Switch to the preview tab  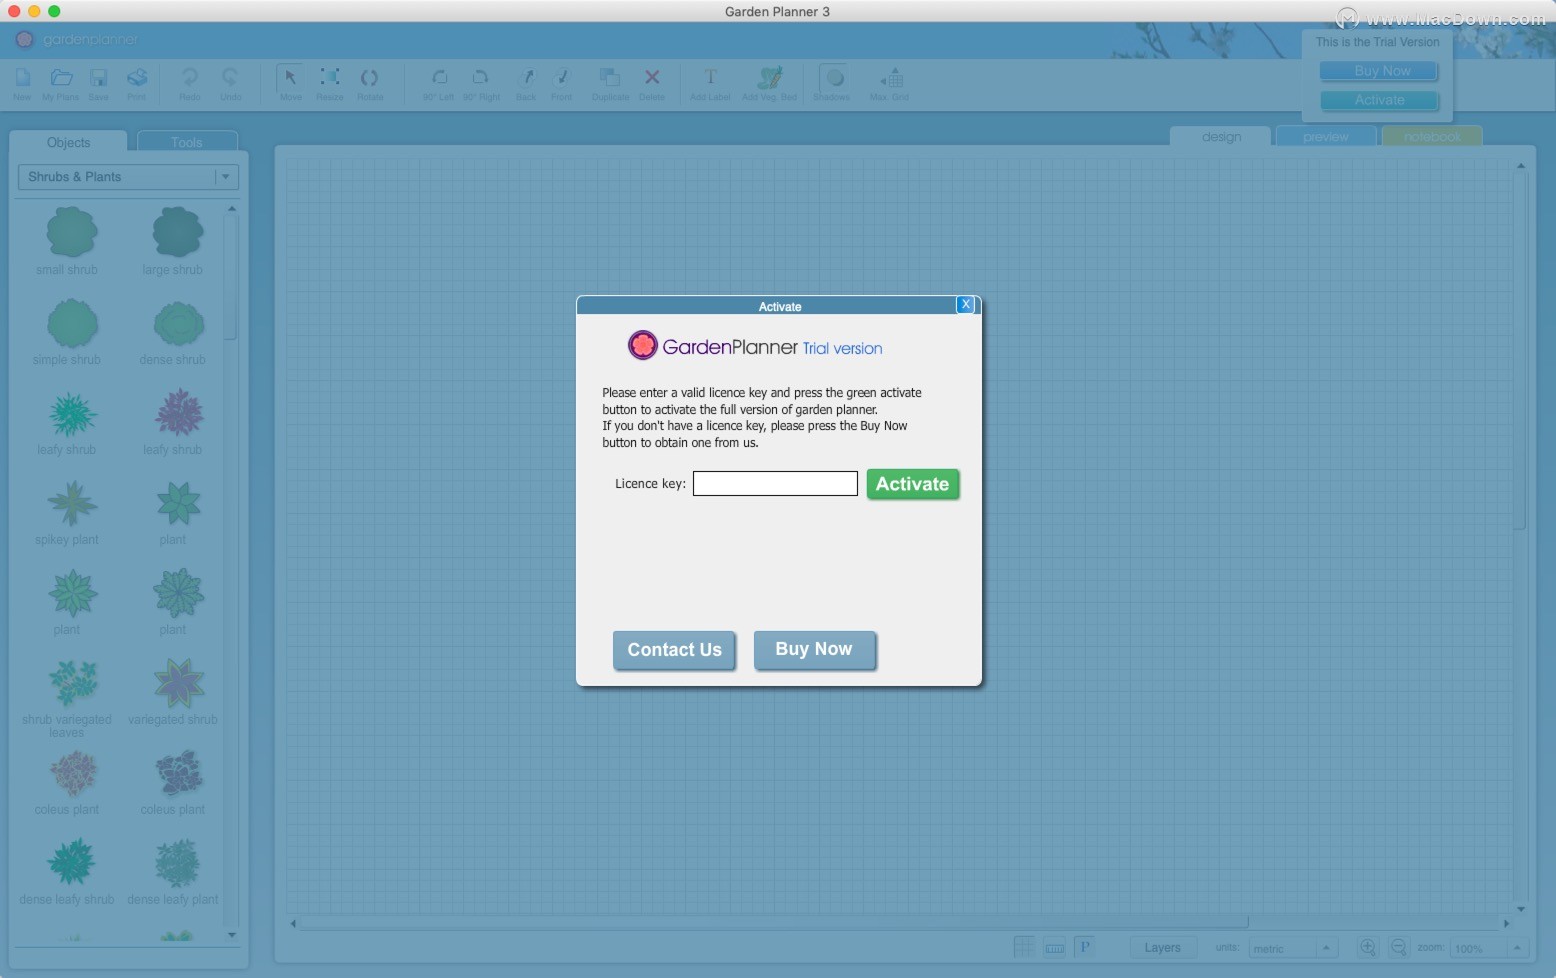click(1326, 137)
